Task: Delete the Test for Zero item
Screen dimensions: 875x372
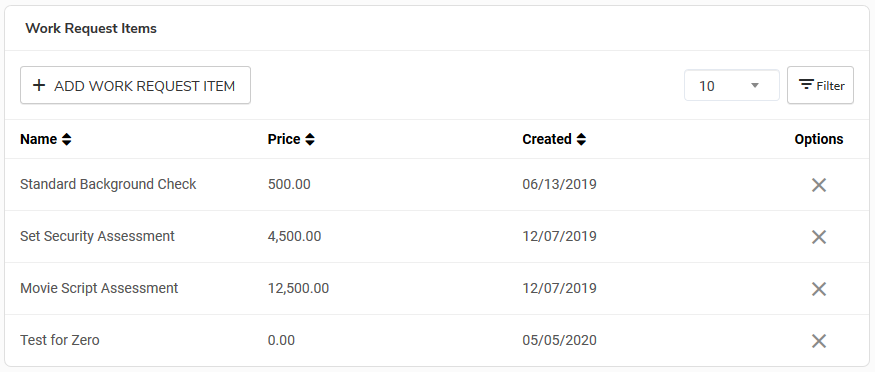Action: [819, 341]
